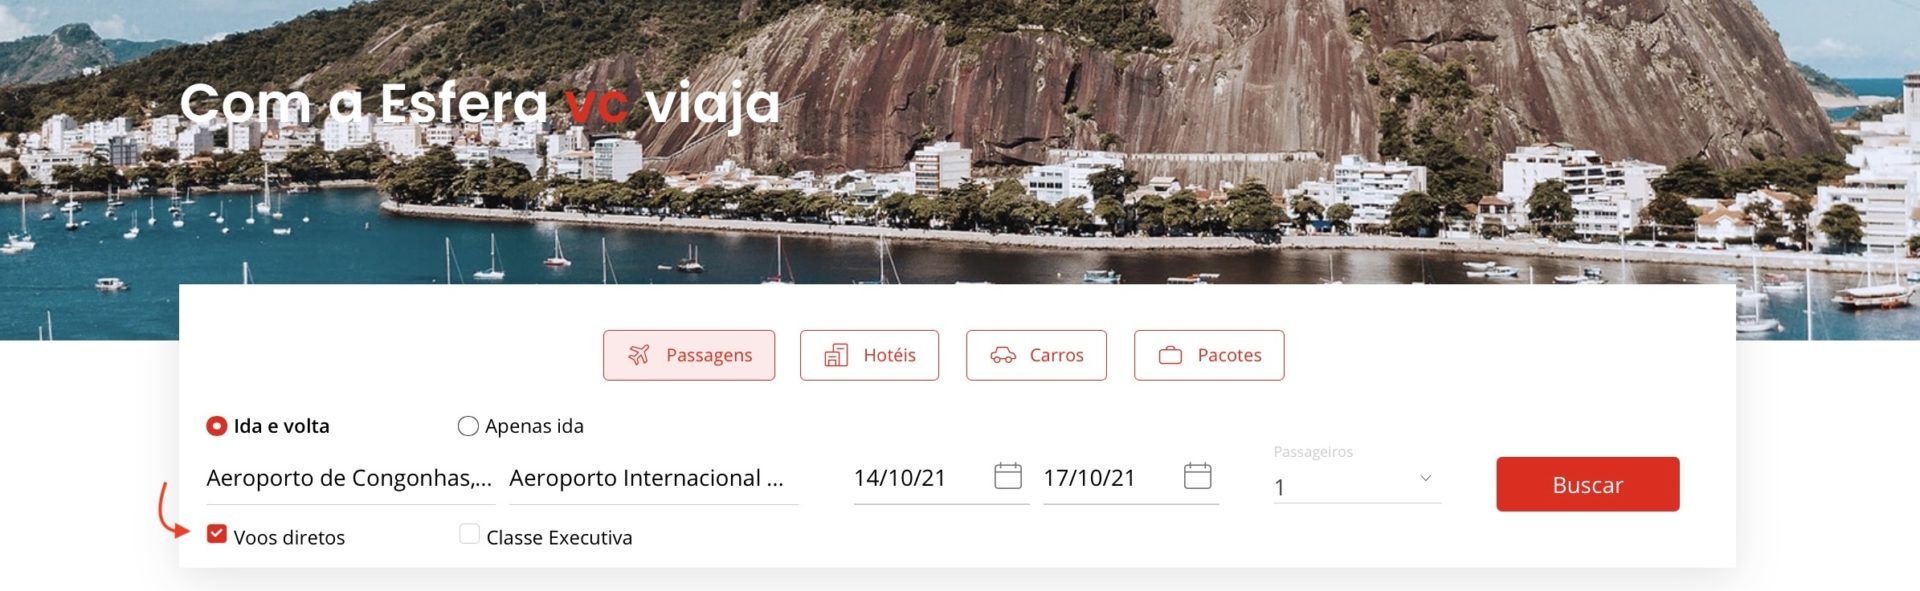The width and height of the screenshot is (1920, 591).
Task: Open the departure date calendar icon
Action: (1008, 476)
